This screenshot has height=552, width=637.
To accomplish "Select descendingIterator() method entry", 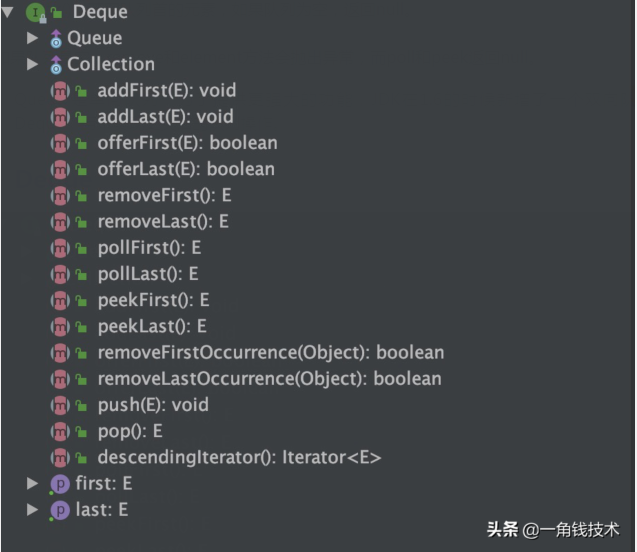I will pyautogui.click(x=239, y=458).
